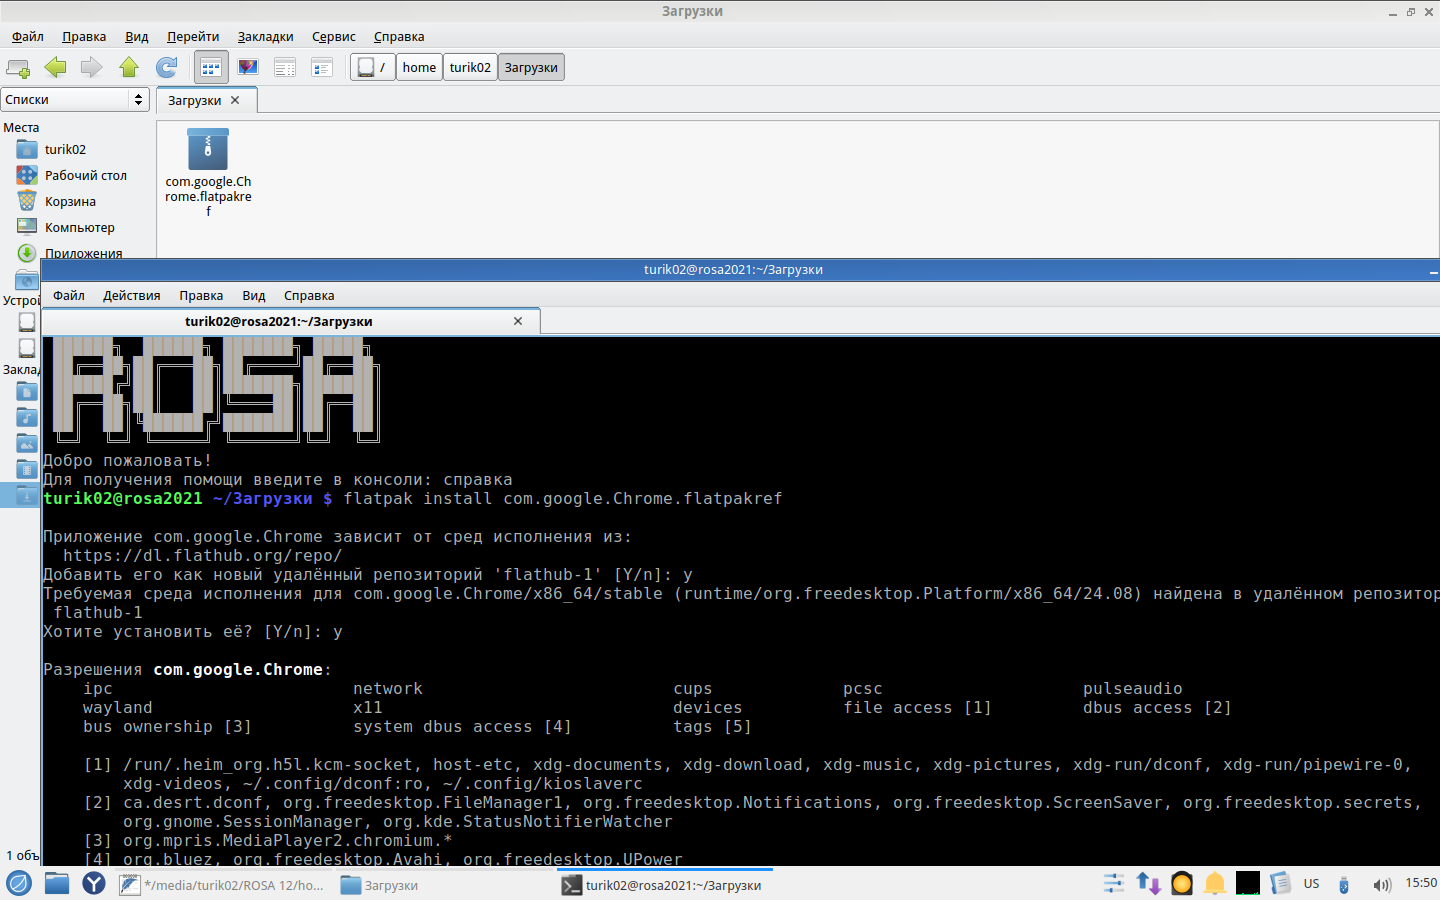Open the Documents bookmark folder icon
The width and height of the screenshot is (1440, 900).
point(27,392)
